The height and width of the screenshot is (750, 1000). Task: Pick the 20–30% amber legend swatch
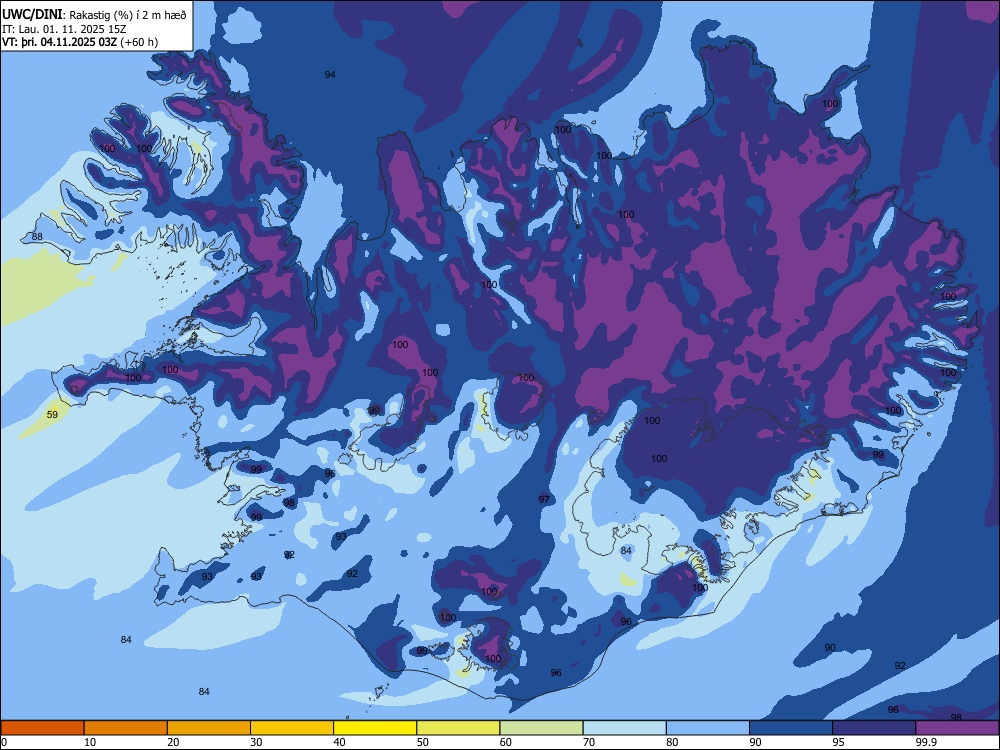pos(209,728)
